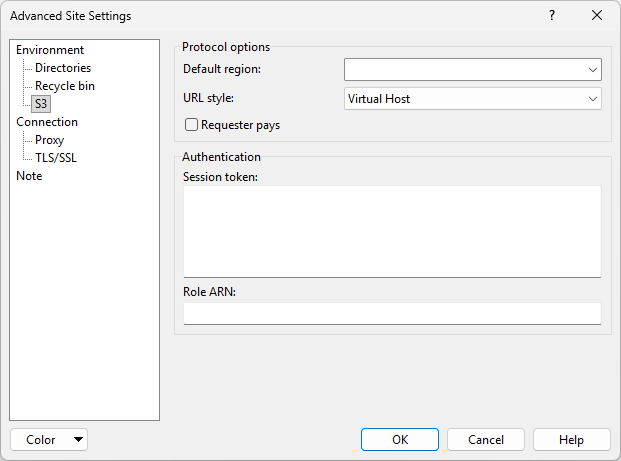Open the URL style combo box
Viewport: 621px width, 461px height.
pyautogui.click(x=472, y=99)
